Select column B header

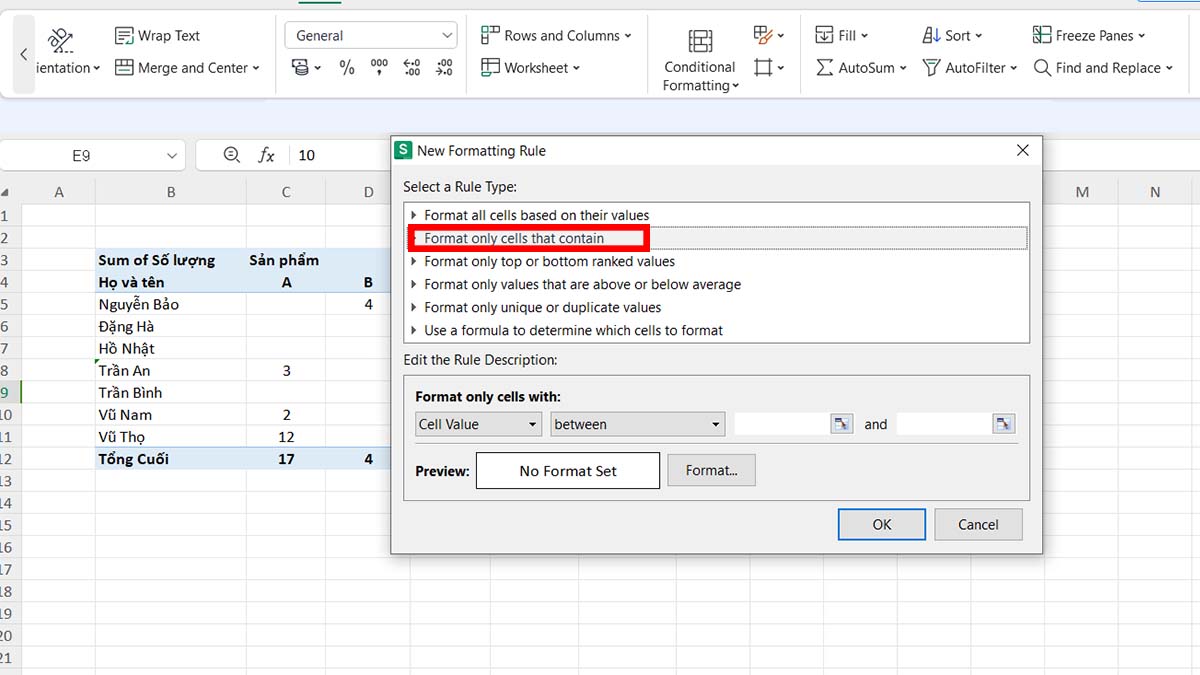[x=171, y=192]
